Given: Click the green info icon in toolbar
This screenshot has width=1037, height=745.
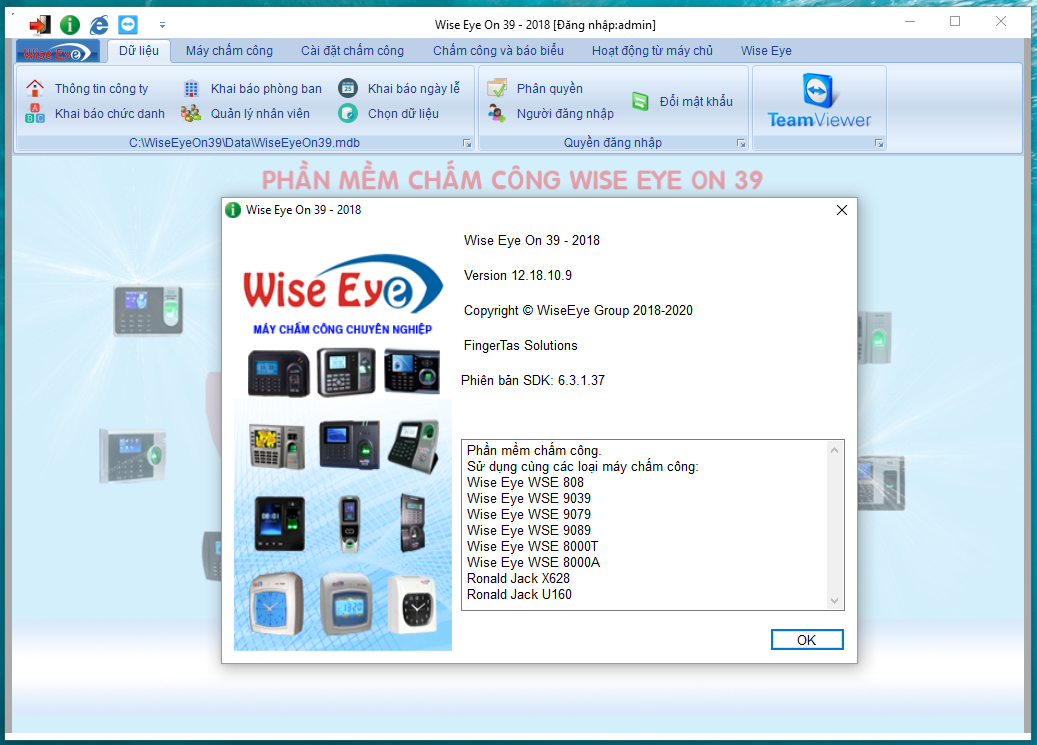Looking at the screenshot, I should [69, 24].
